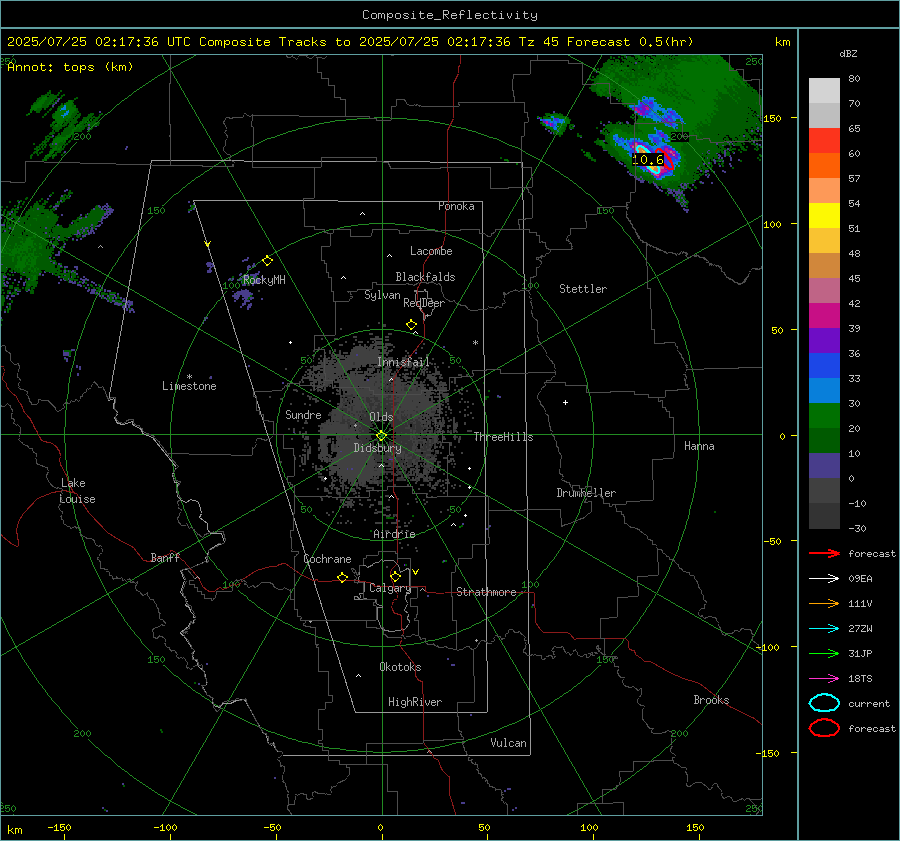Click the Olds town label
Image resolution: width=900 pixels, height=841 pixels.
coord(381,417)
